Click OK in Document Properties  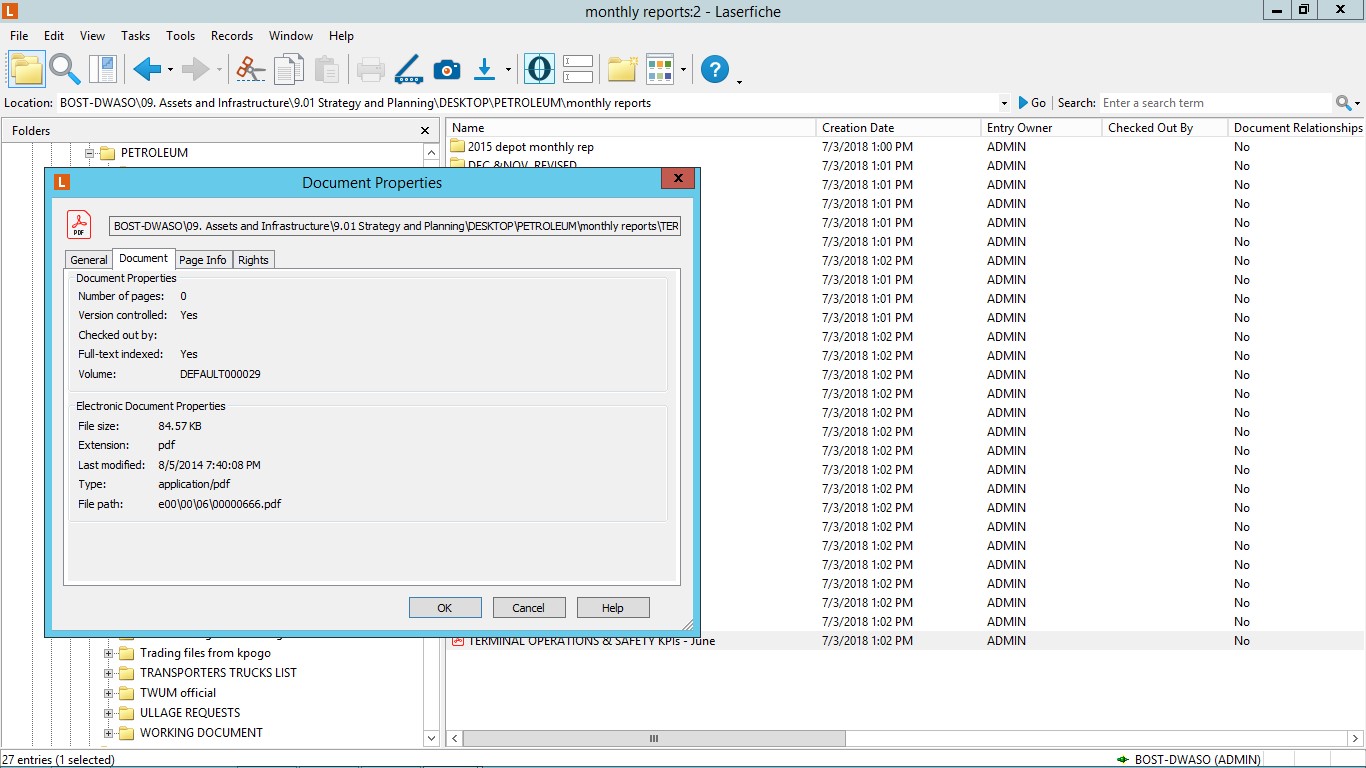click(x=445, y=608)
